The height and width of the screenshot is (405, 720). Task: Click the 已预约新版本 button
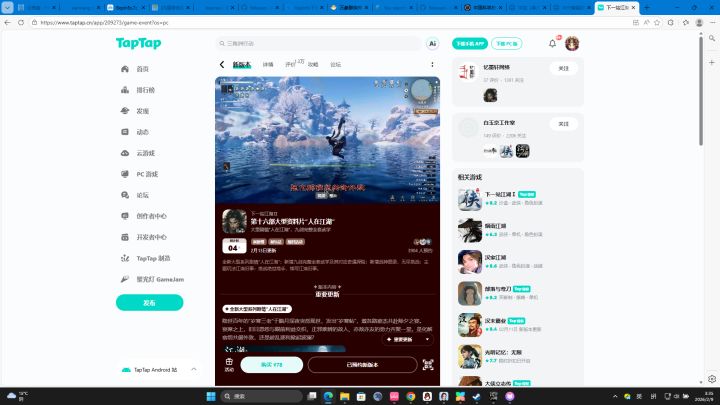coord(362,365)
